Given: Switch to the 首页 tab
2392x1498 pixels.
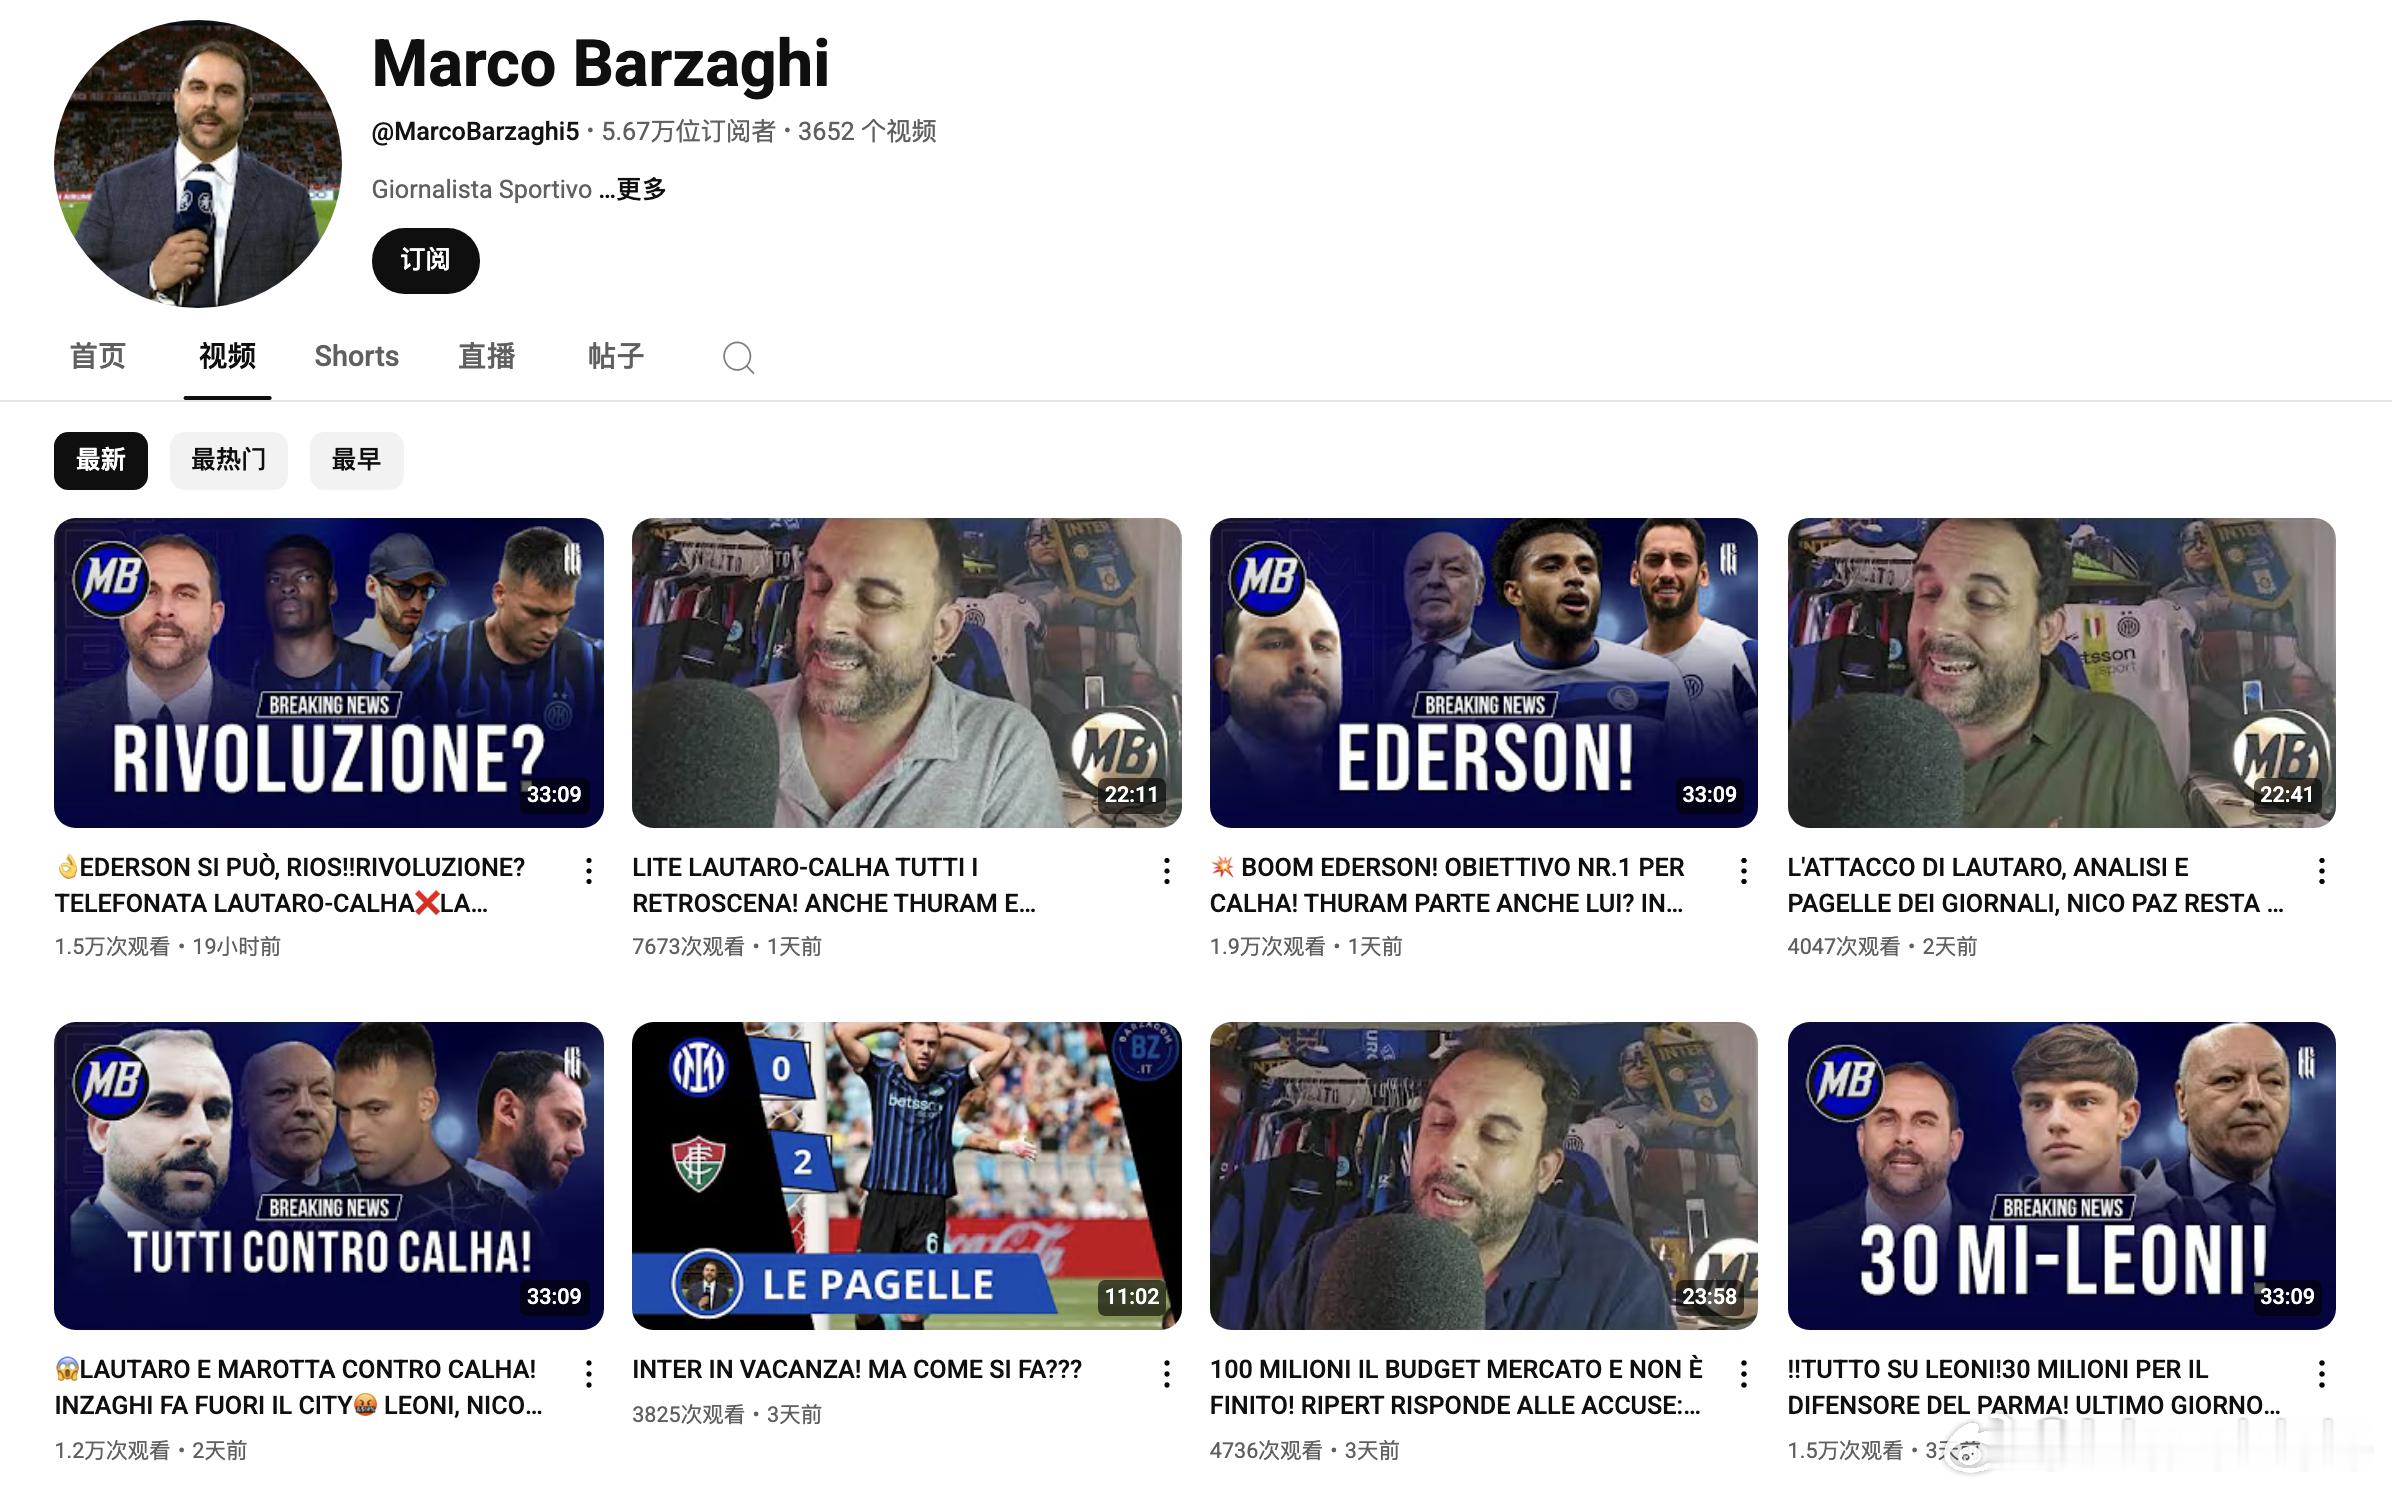Looking at the screenshot, I should [97, 356].
